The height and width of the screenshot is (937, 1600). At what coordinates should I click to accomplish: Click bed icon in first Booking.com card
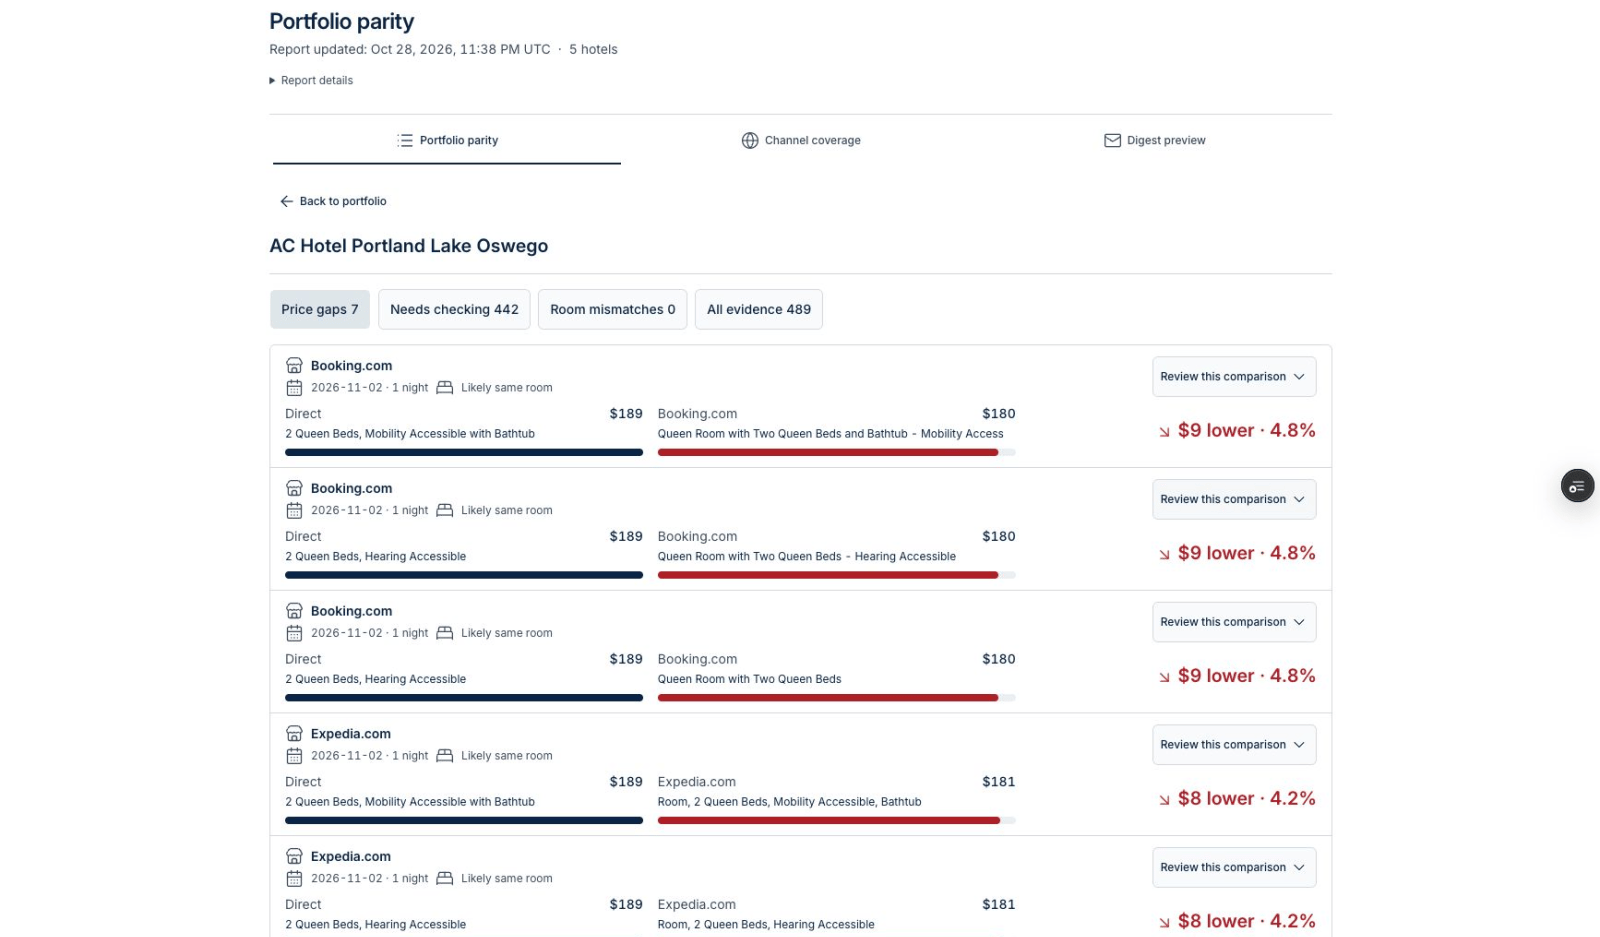[445, 388]
